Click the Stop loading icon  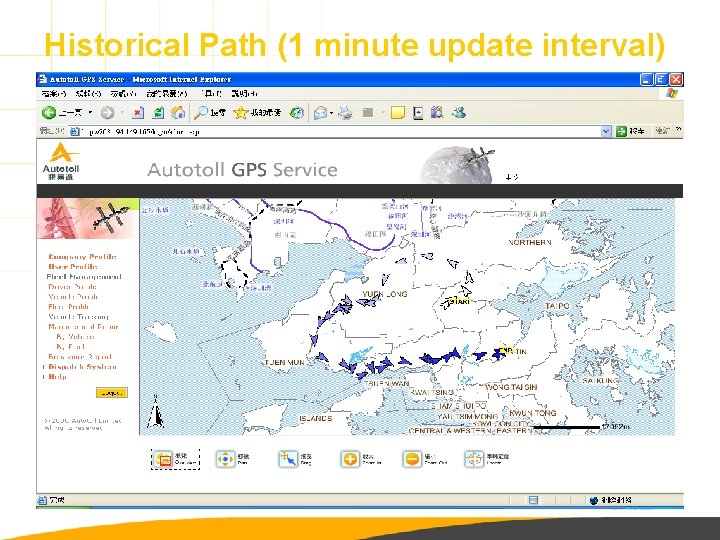coord(138,112)
